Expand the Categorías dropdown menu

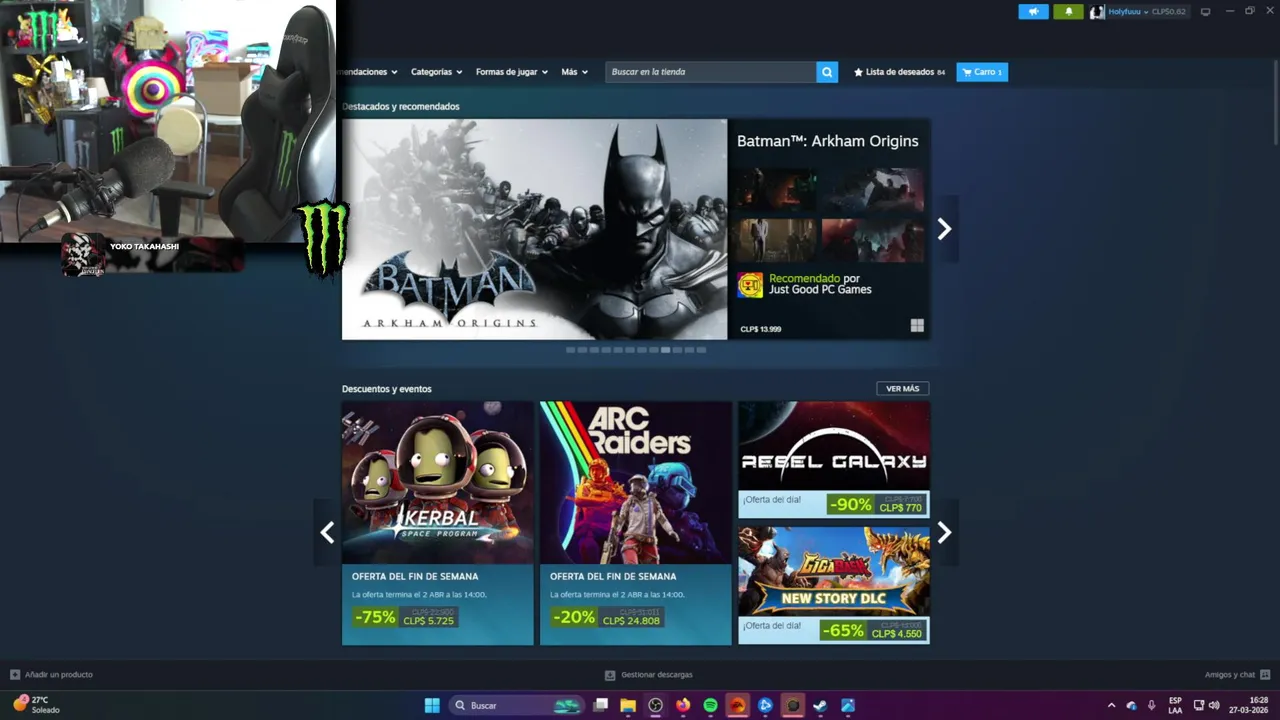[x=437, y=72]
